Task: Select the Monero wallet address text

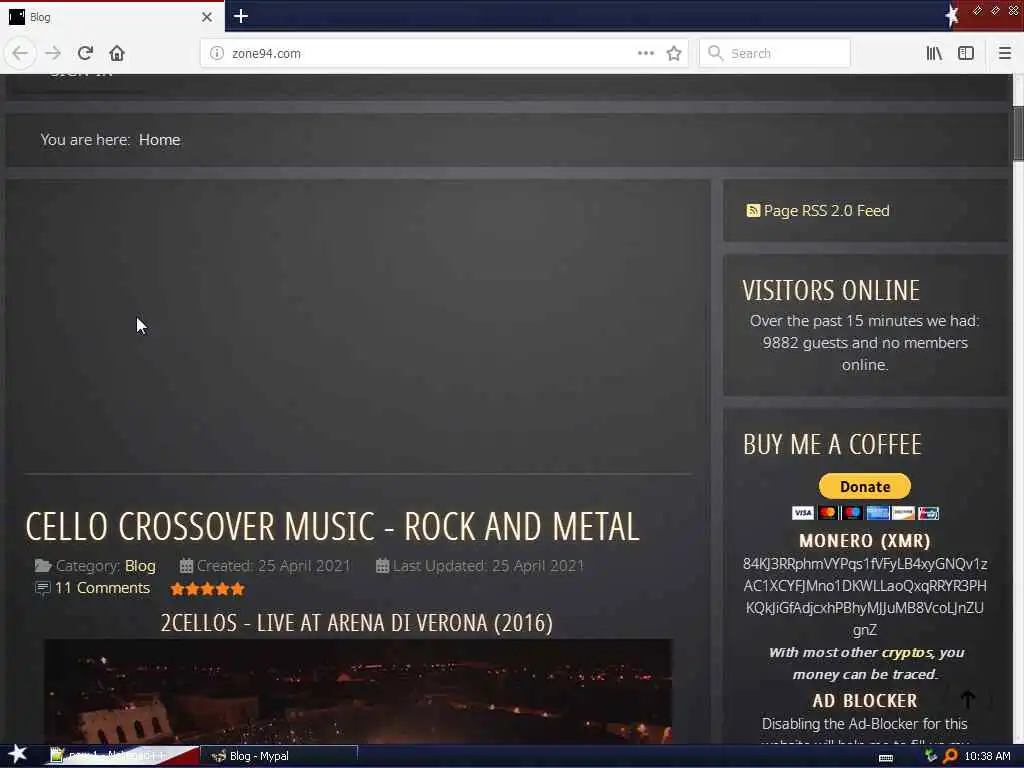Action: [865, 597]
